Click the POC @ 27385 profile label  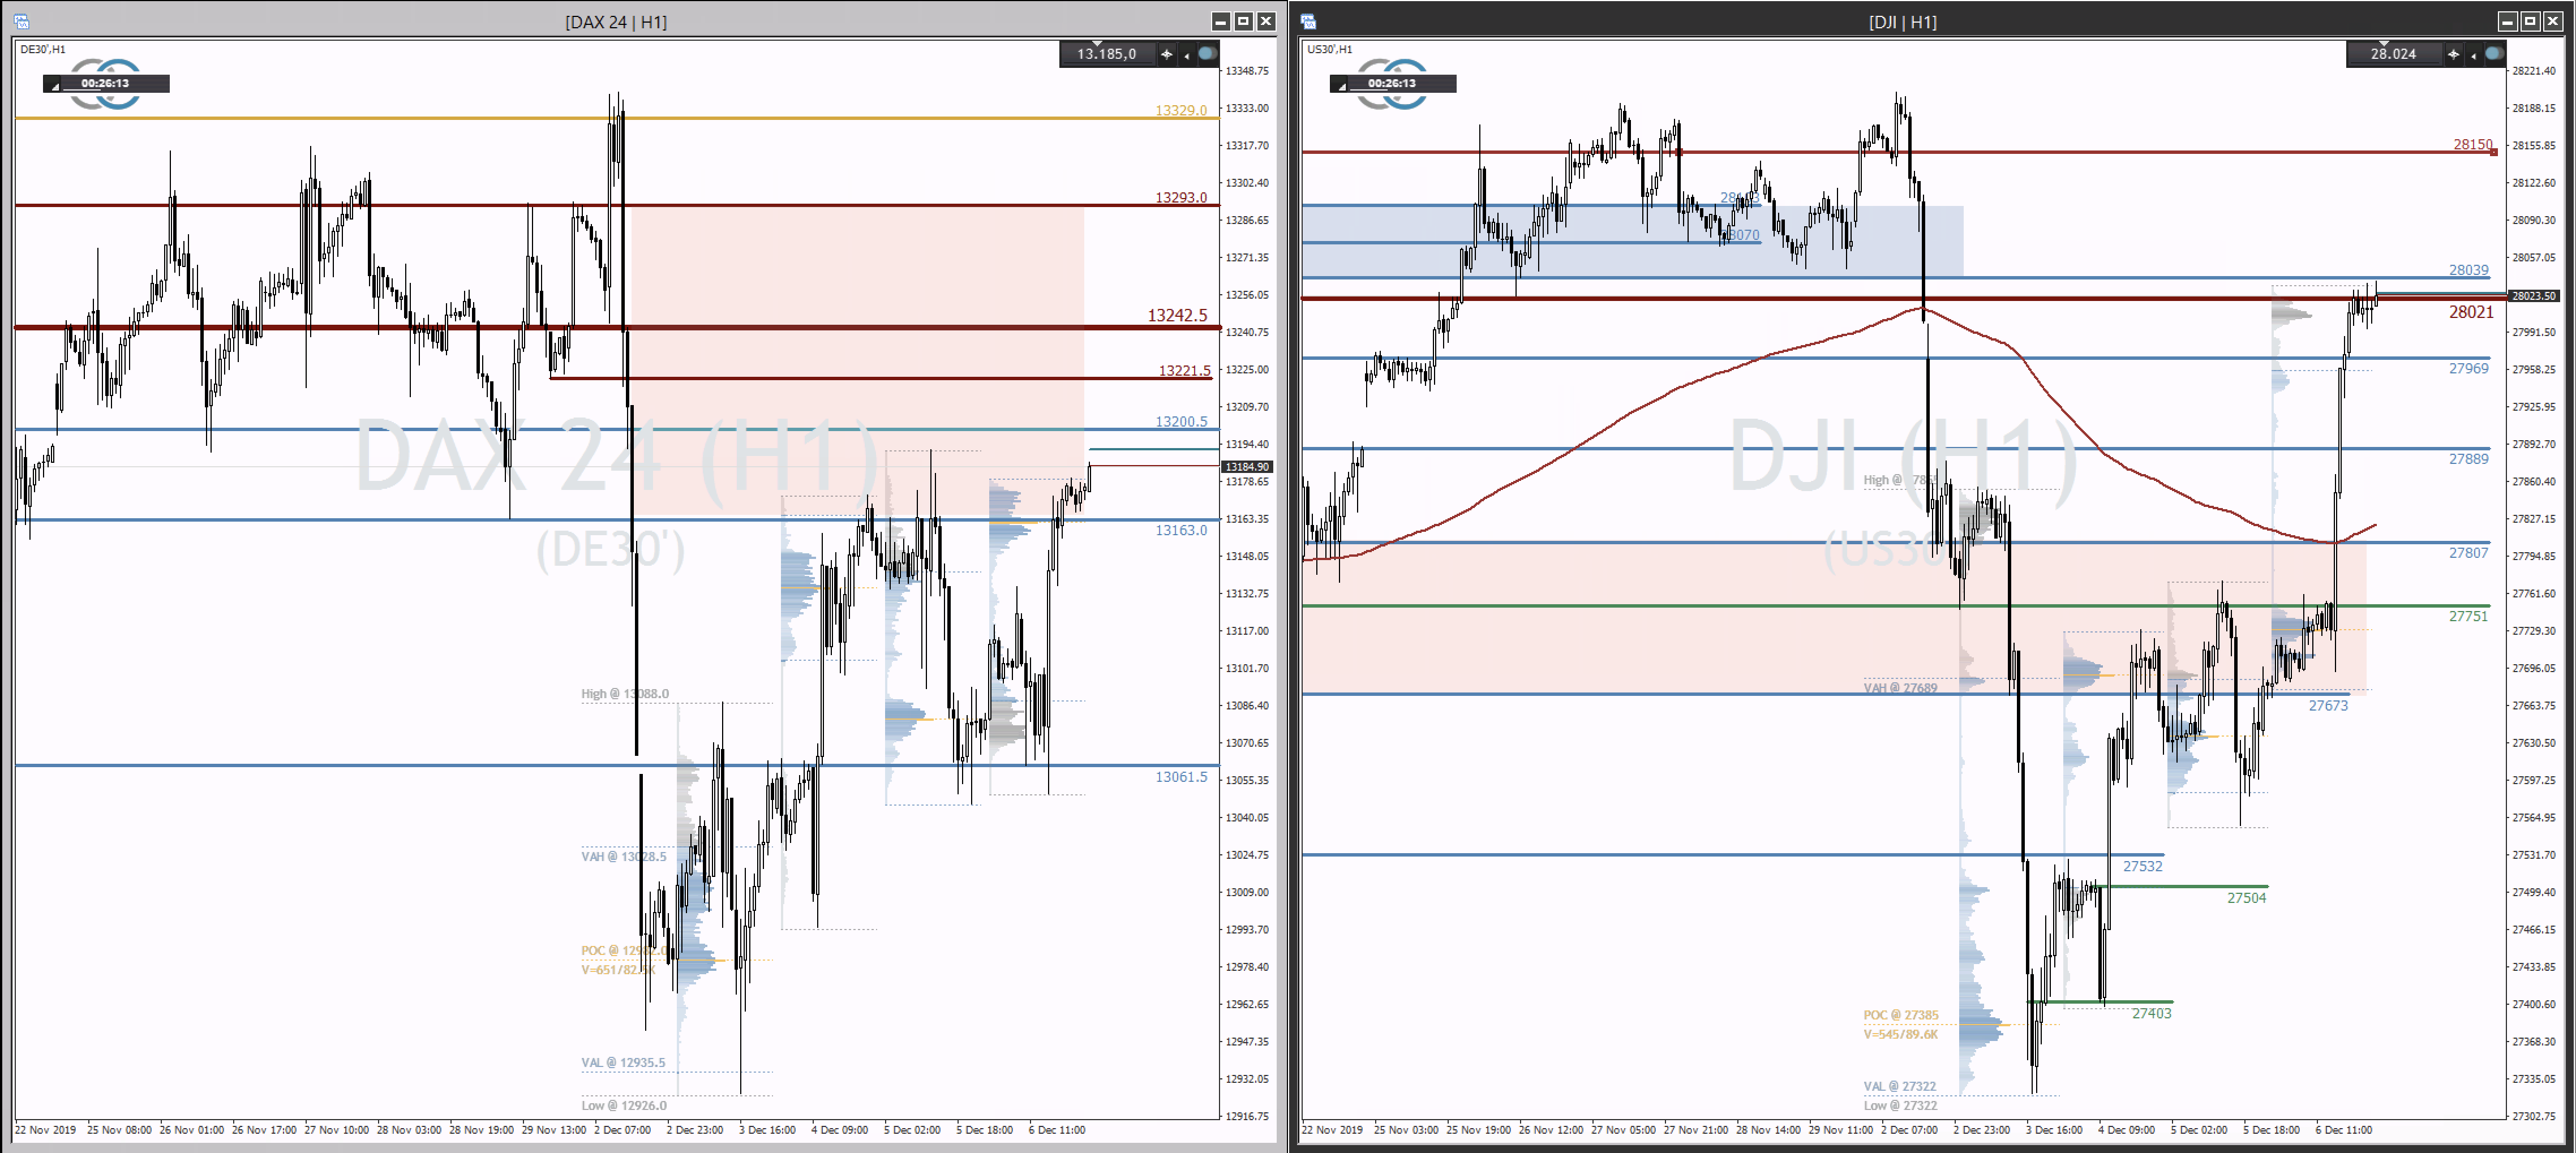(1900, 1015)
